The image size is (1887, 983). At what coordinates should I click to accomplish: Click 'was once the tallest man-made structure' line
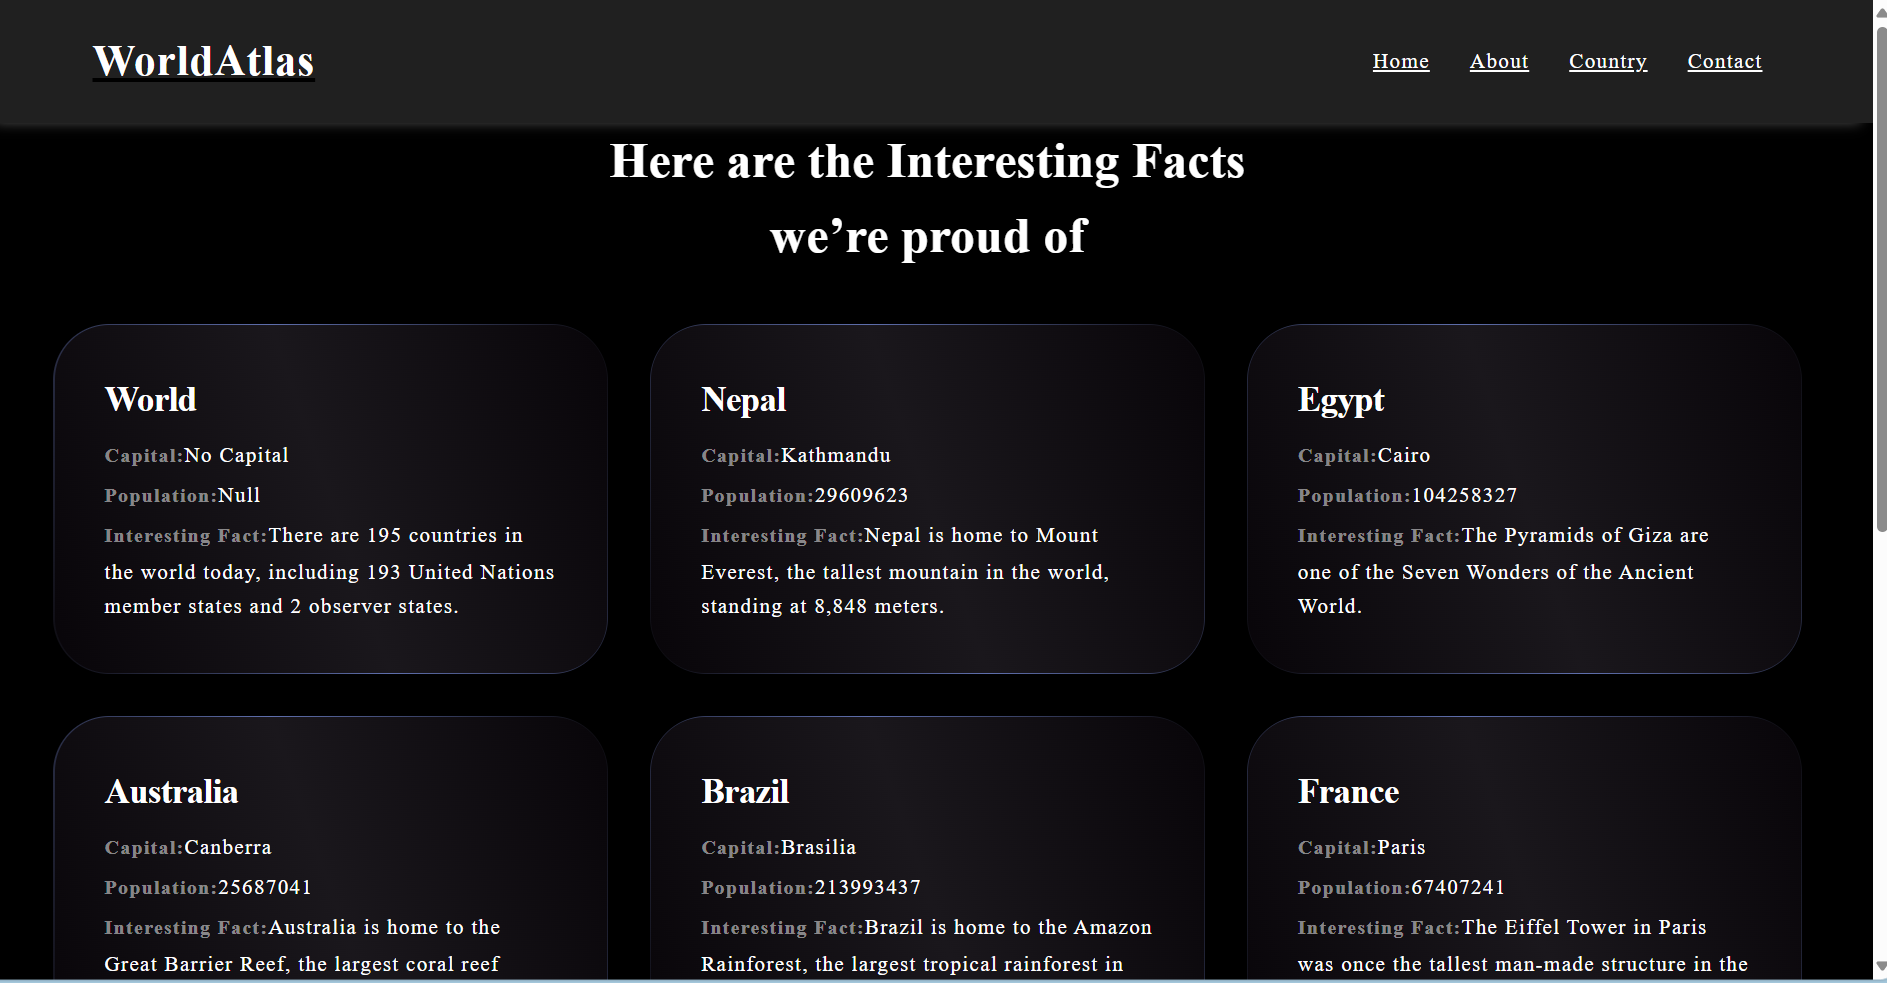(1522, 964)
